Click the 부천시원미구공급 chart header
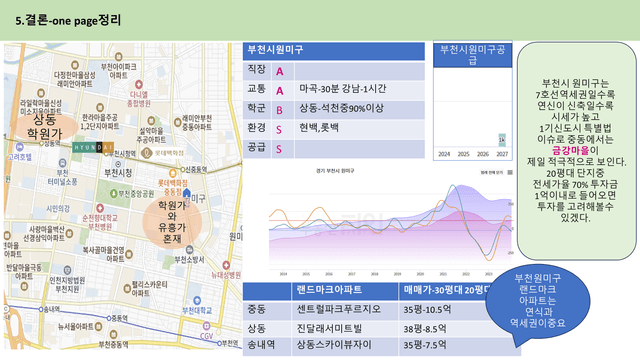 473,55
